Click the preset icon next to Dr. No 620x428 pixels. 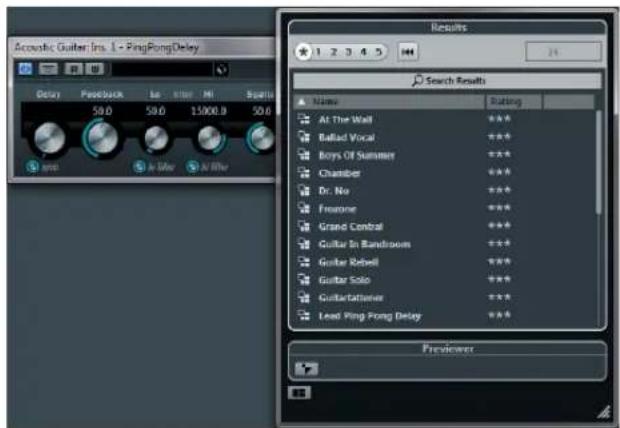pyautogui.click(x=304, y=191)
